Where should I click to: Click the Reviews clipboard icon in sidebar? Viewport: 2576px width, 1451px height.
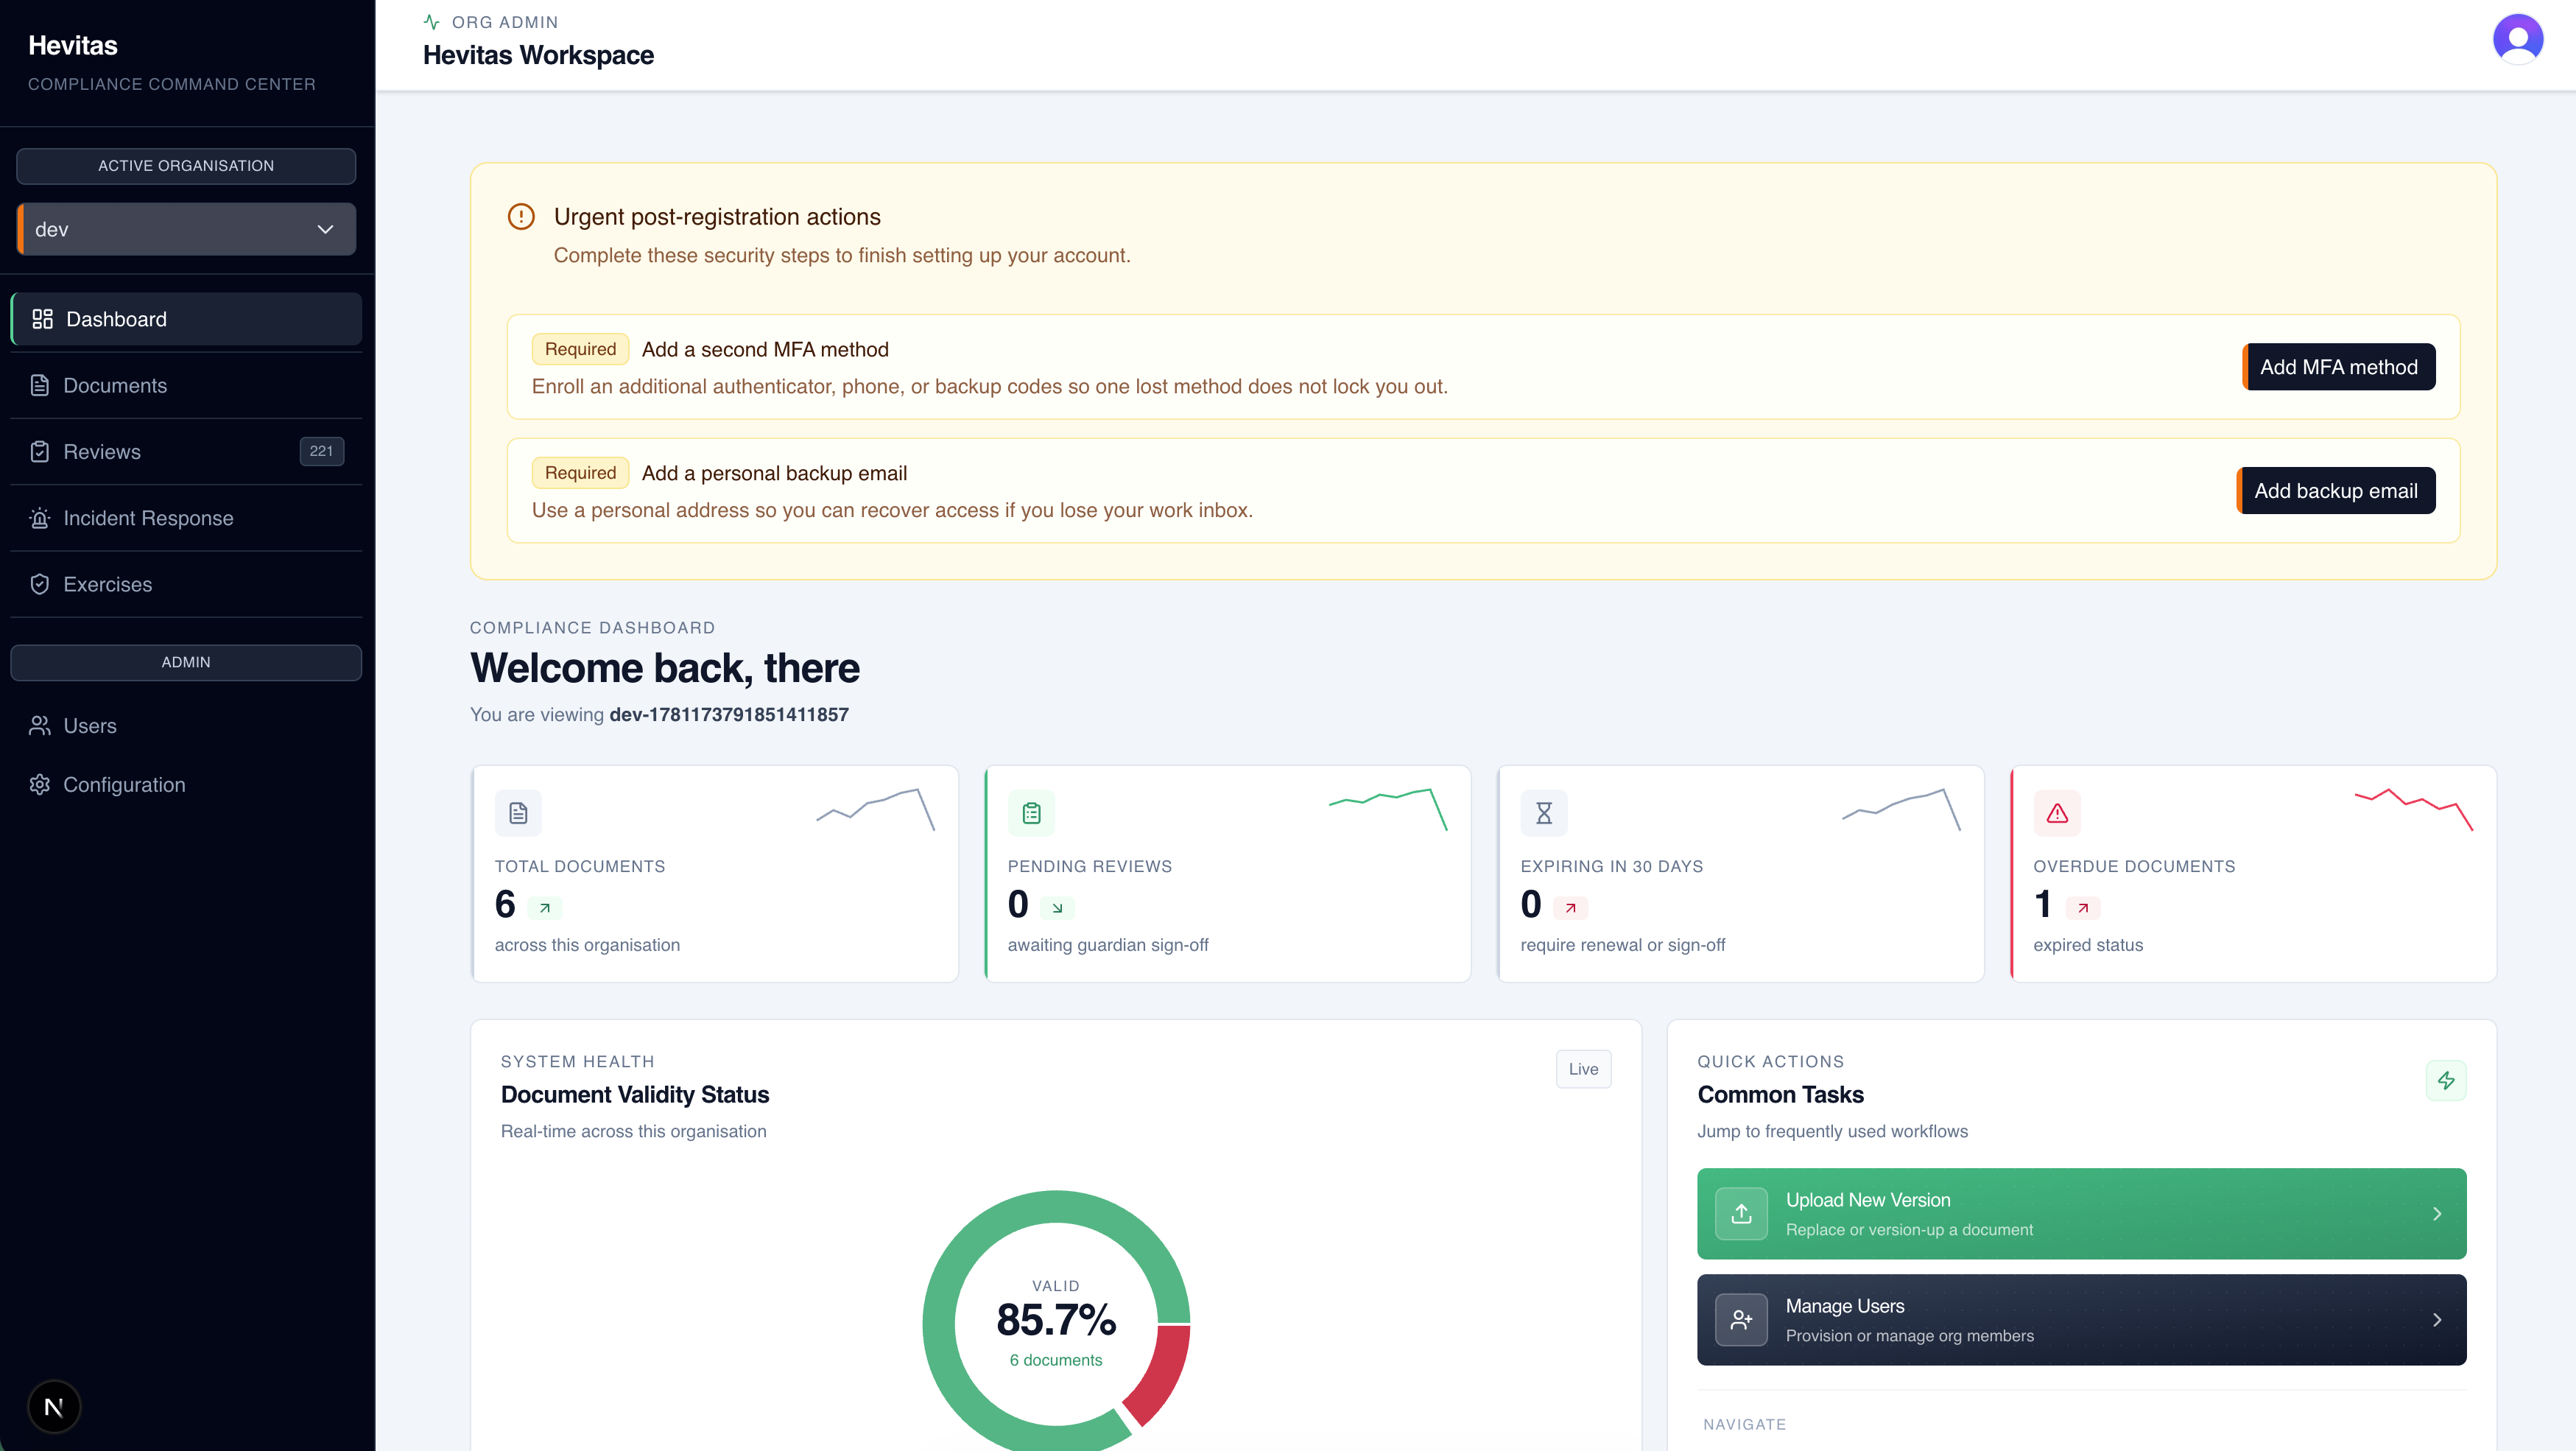click(x=40, y=451)
